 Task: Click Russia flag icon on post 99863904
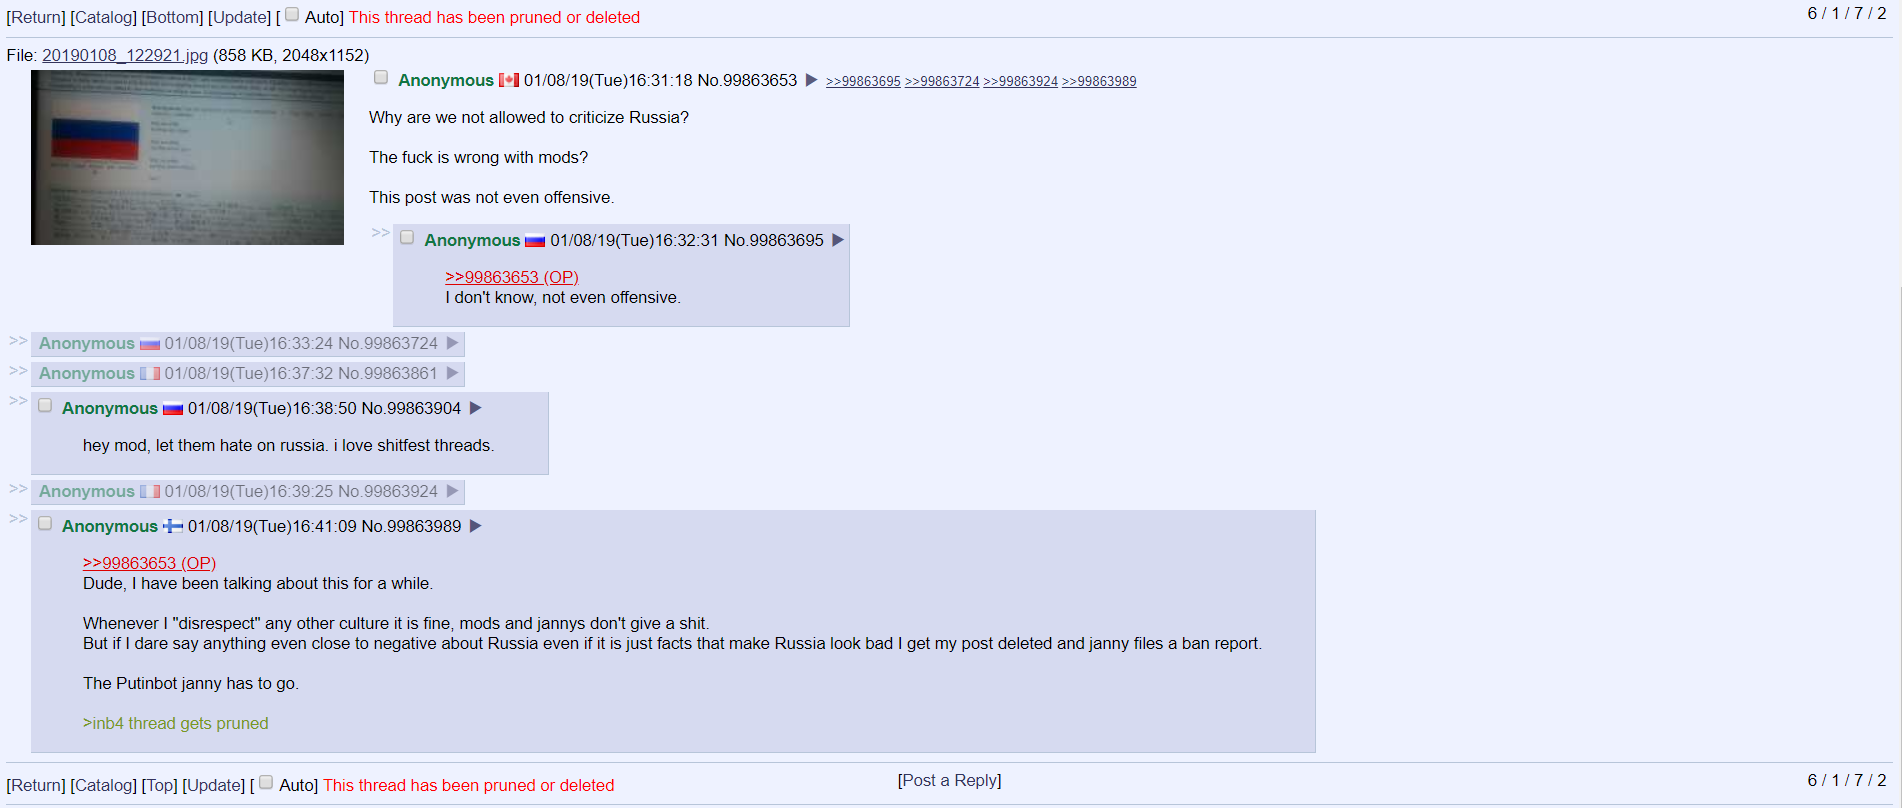point(173,408)
